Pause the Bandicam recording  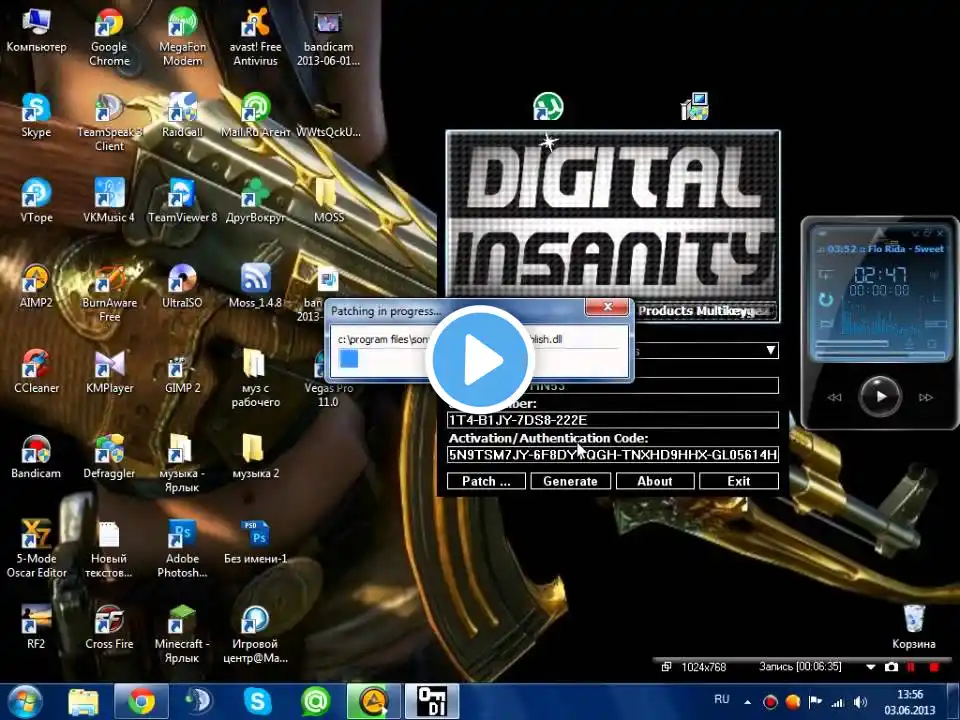click(x=912, y=667)
